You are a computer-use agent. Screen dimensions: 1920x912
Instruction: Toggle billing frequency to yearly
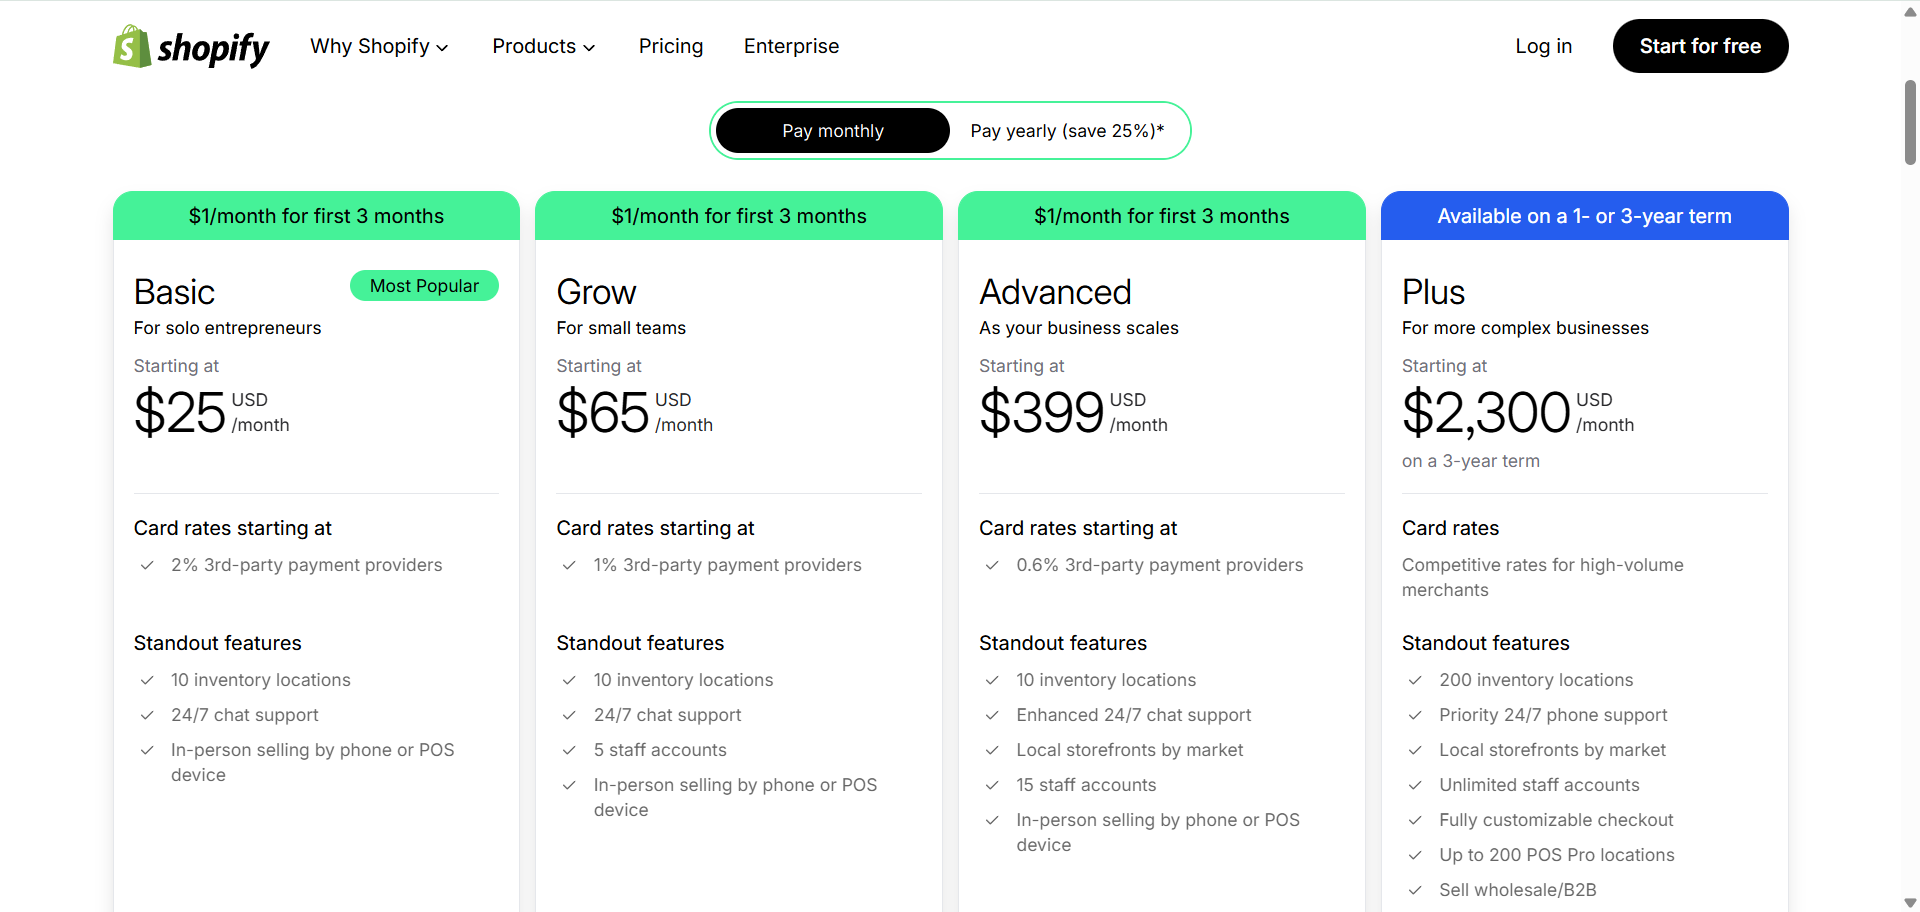pyautogui.click(x=1065, y=130)
